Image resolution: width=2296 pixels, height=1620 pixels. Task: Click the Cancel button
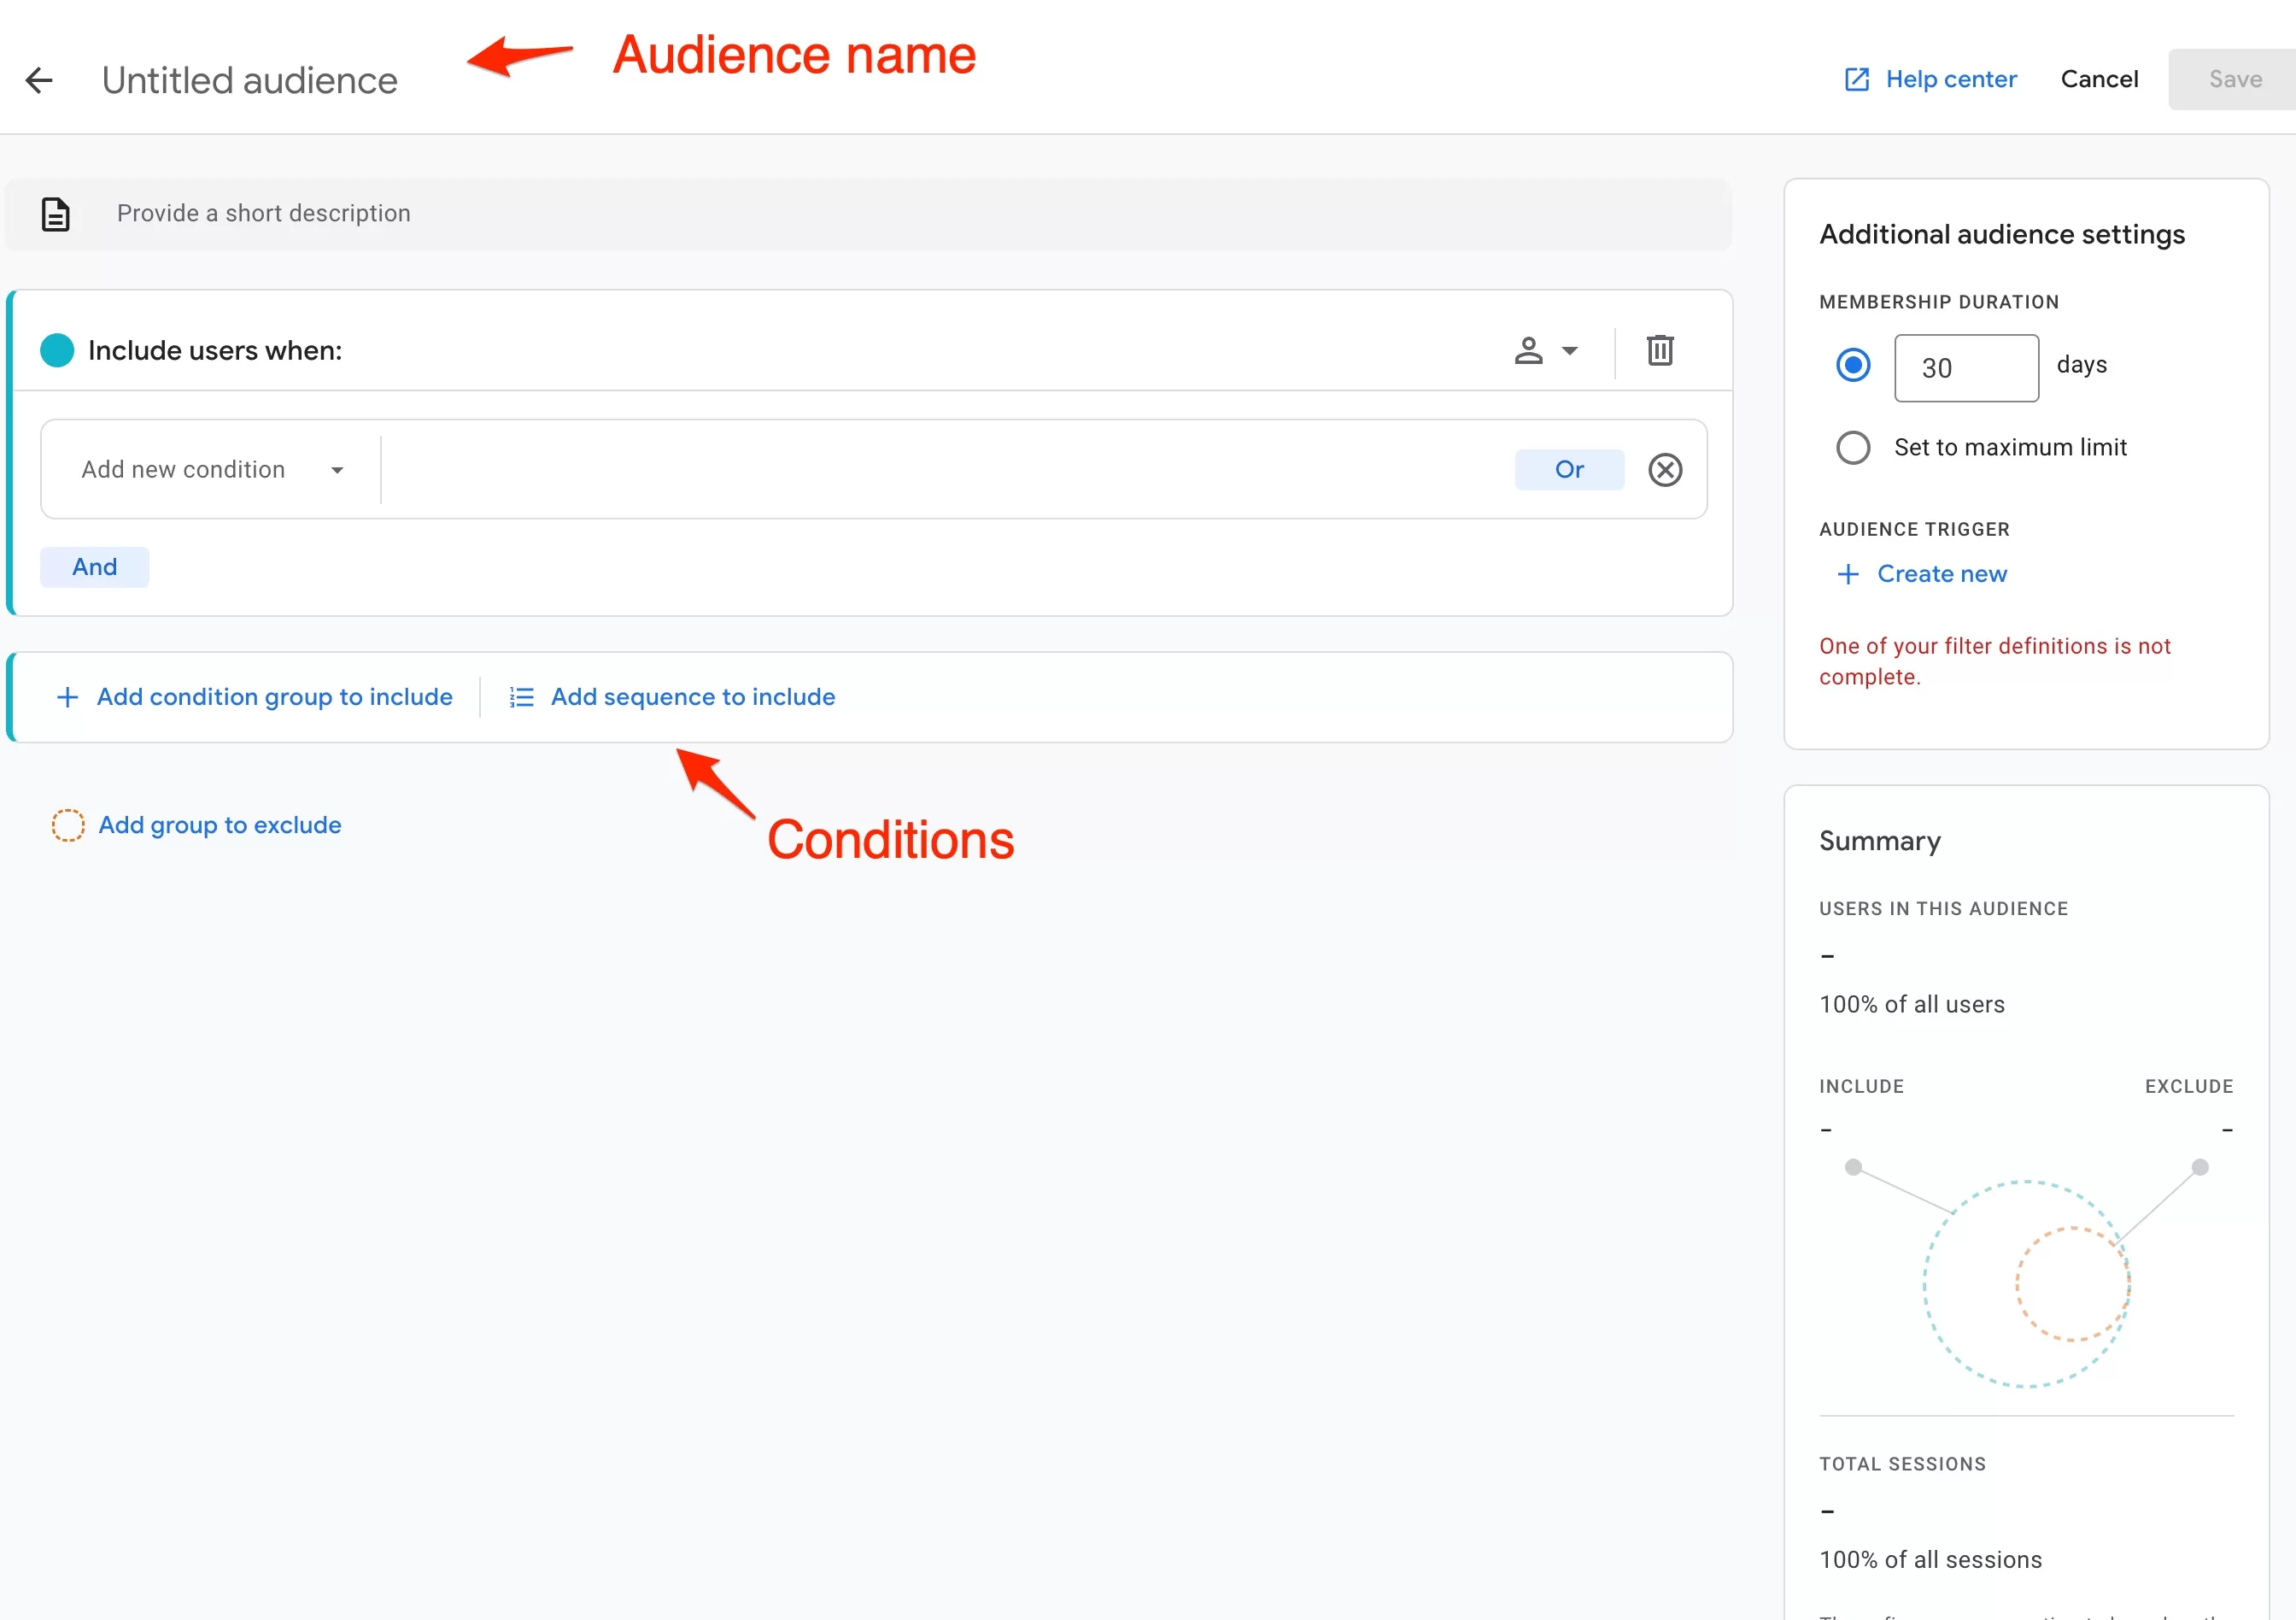2099,79
